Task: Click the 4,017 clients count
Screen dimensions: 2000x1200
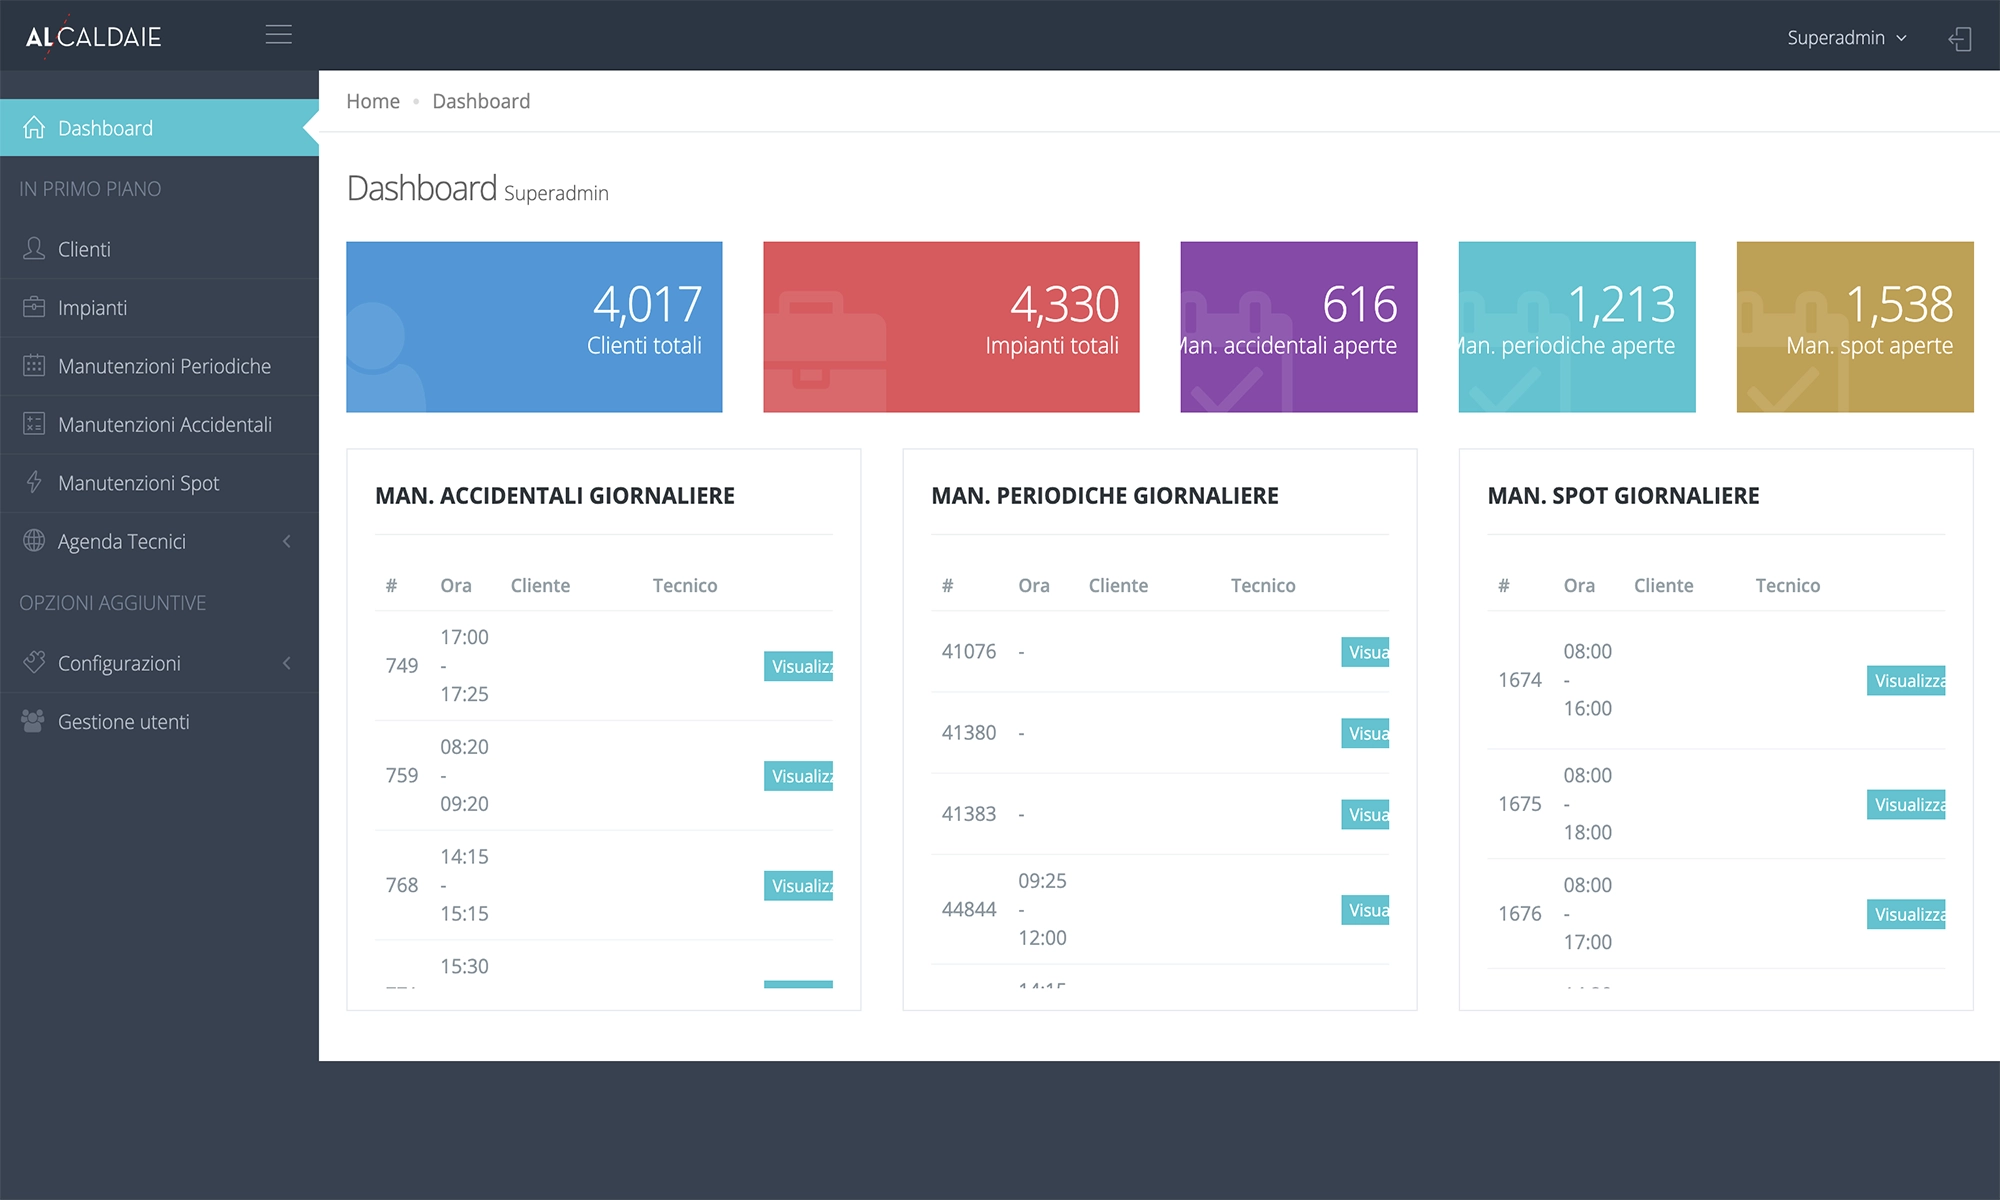Action: tap(647, 304)
